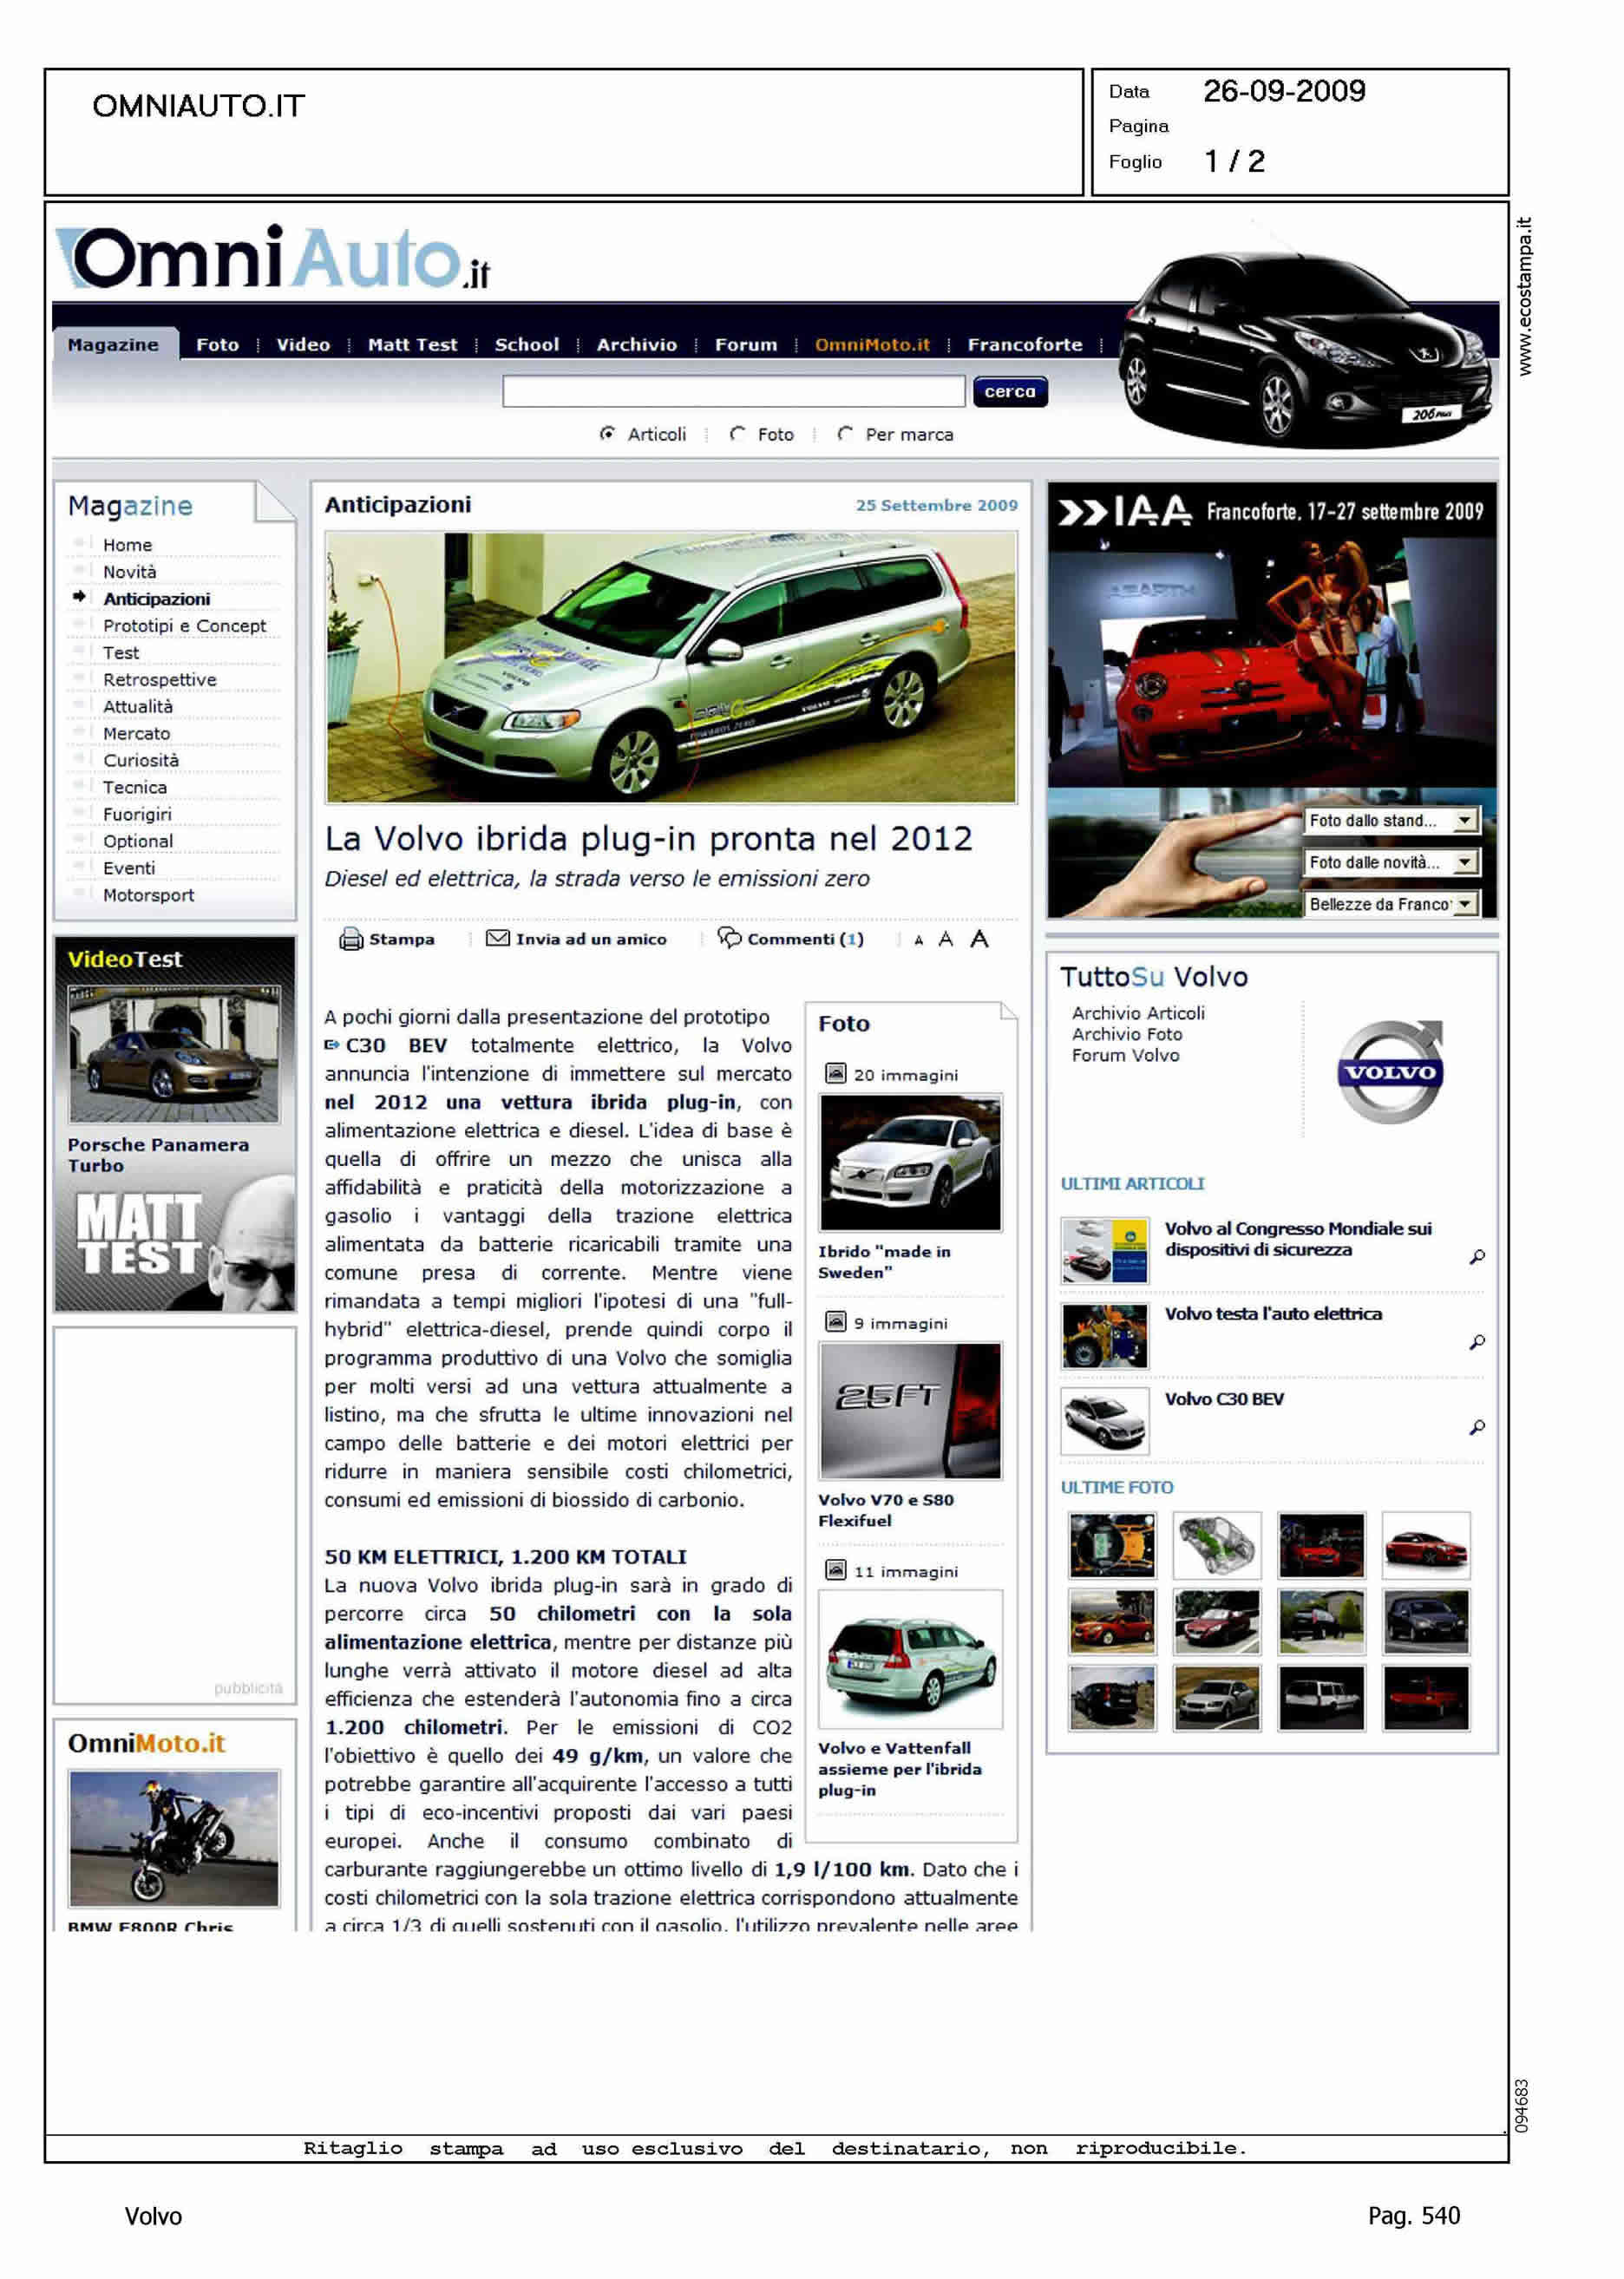Click into the search text field
Screen dimensions: 1624x2279
(733, 391)
